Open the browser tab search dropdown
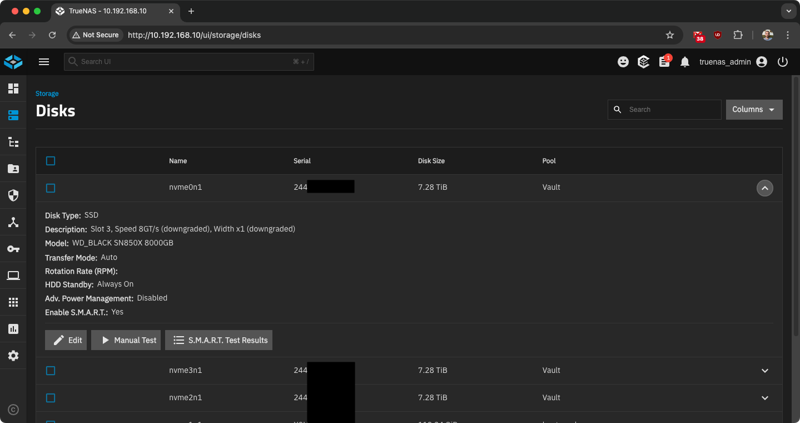 click(788, 11)
